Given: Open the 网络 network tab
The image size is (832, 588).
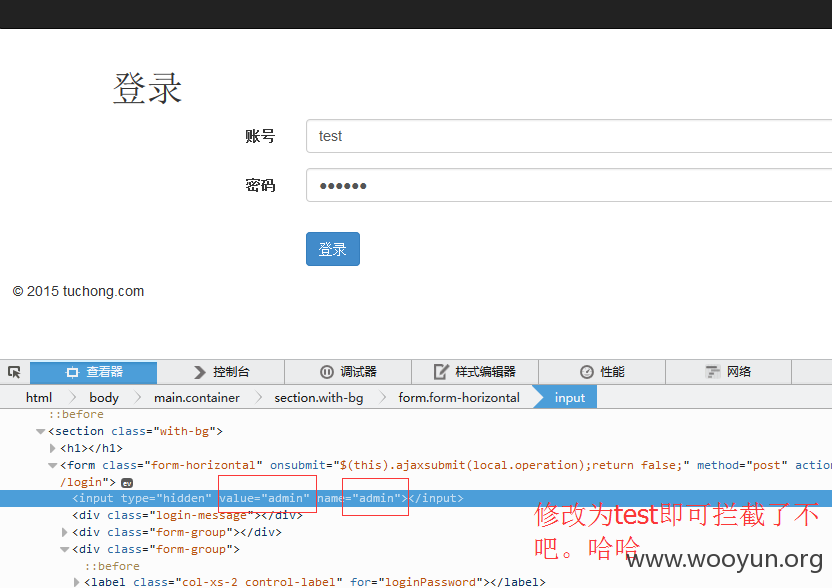Looking at the screenshot, I should pyautogui.click(x=728, y=372).
